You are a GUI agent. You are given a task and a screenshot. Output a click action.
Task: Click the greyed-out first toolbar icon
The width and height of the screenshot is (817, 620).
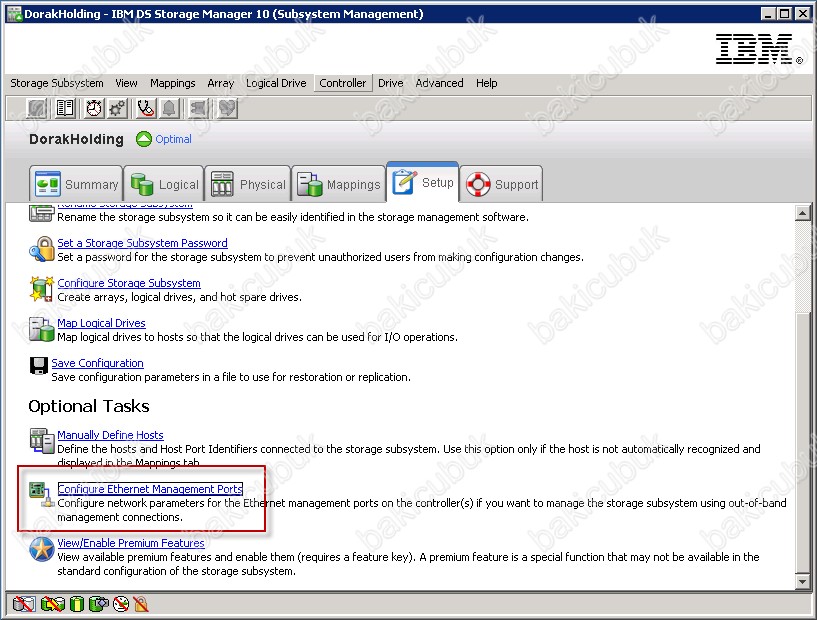(36, 108)
